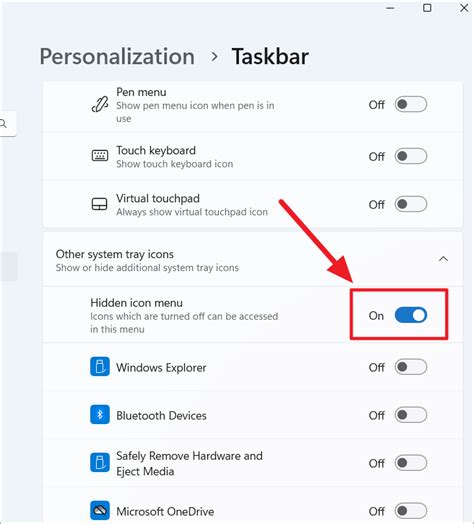Viewport: 474px width, 524px height.
Task: Turn on Microsoft OneDrive tray toggle
Action: click(x=410, y=511)
